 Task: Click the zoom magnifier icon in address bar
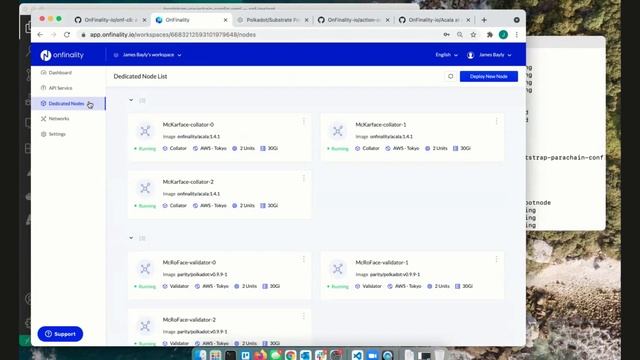point(460,35)
